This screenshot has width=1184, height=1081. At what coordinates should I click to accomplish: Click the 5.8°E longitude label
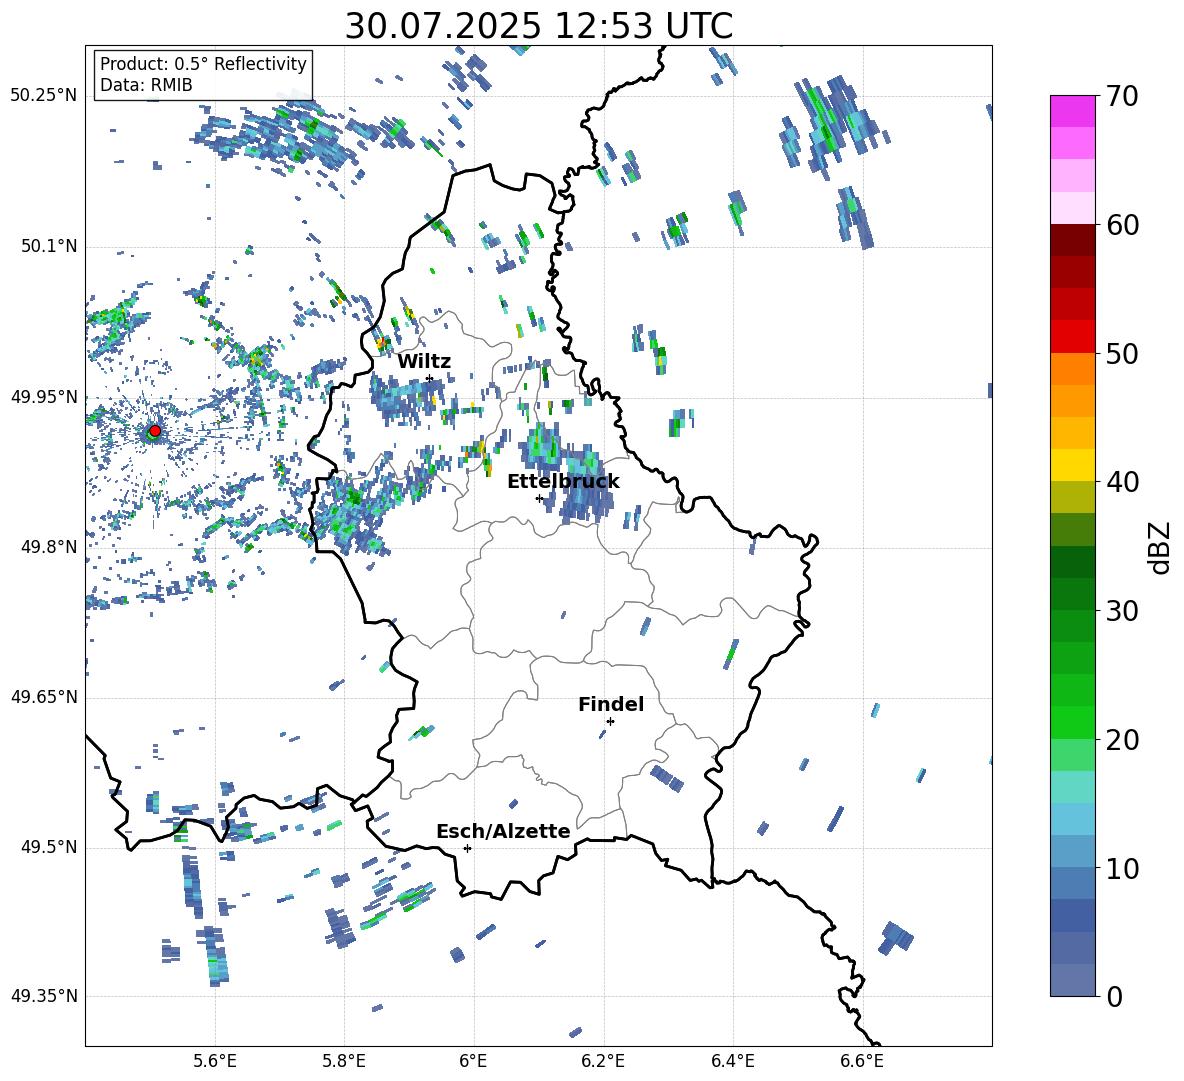(x=344, y=1061)
